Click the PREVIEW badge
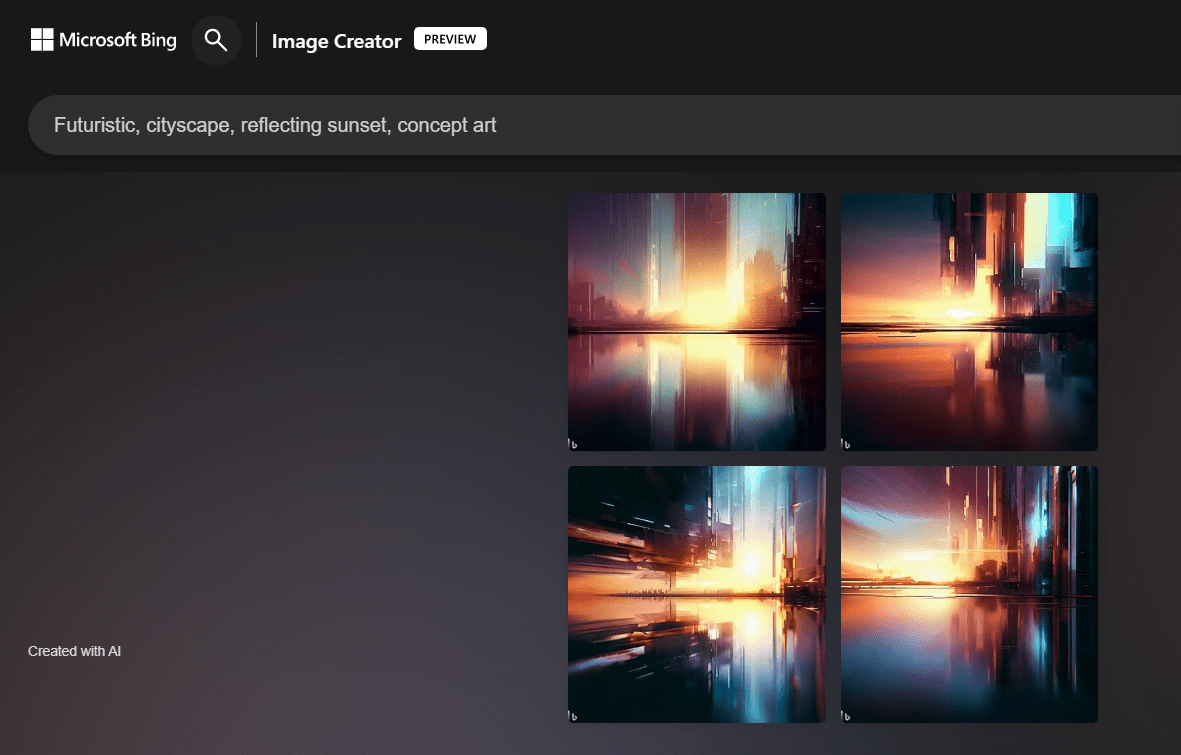Screen dimensions: 1181x755 pos(450,38)
